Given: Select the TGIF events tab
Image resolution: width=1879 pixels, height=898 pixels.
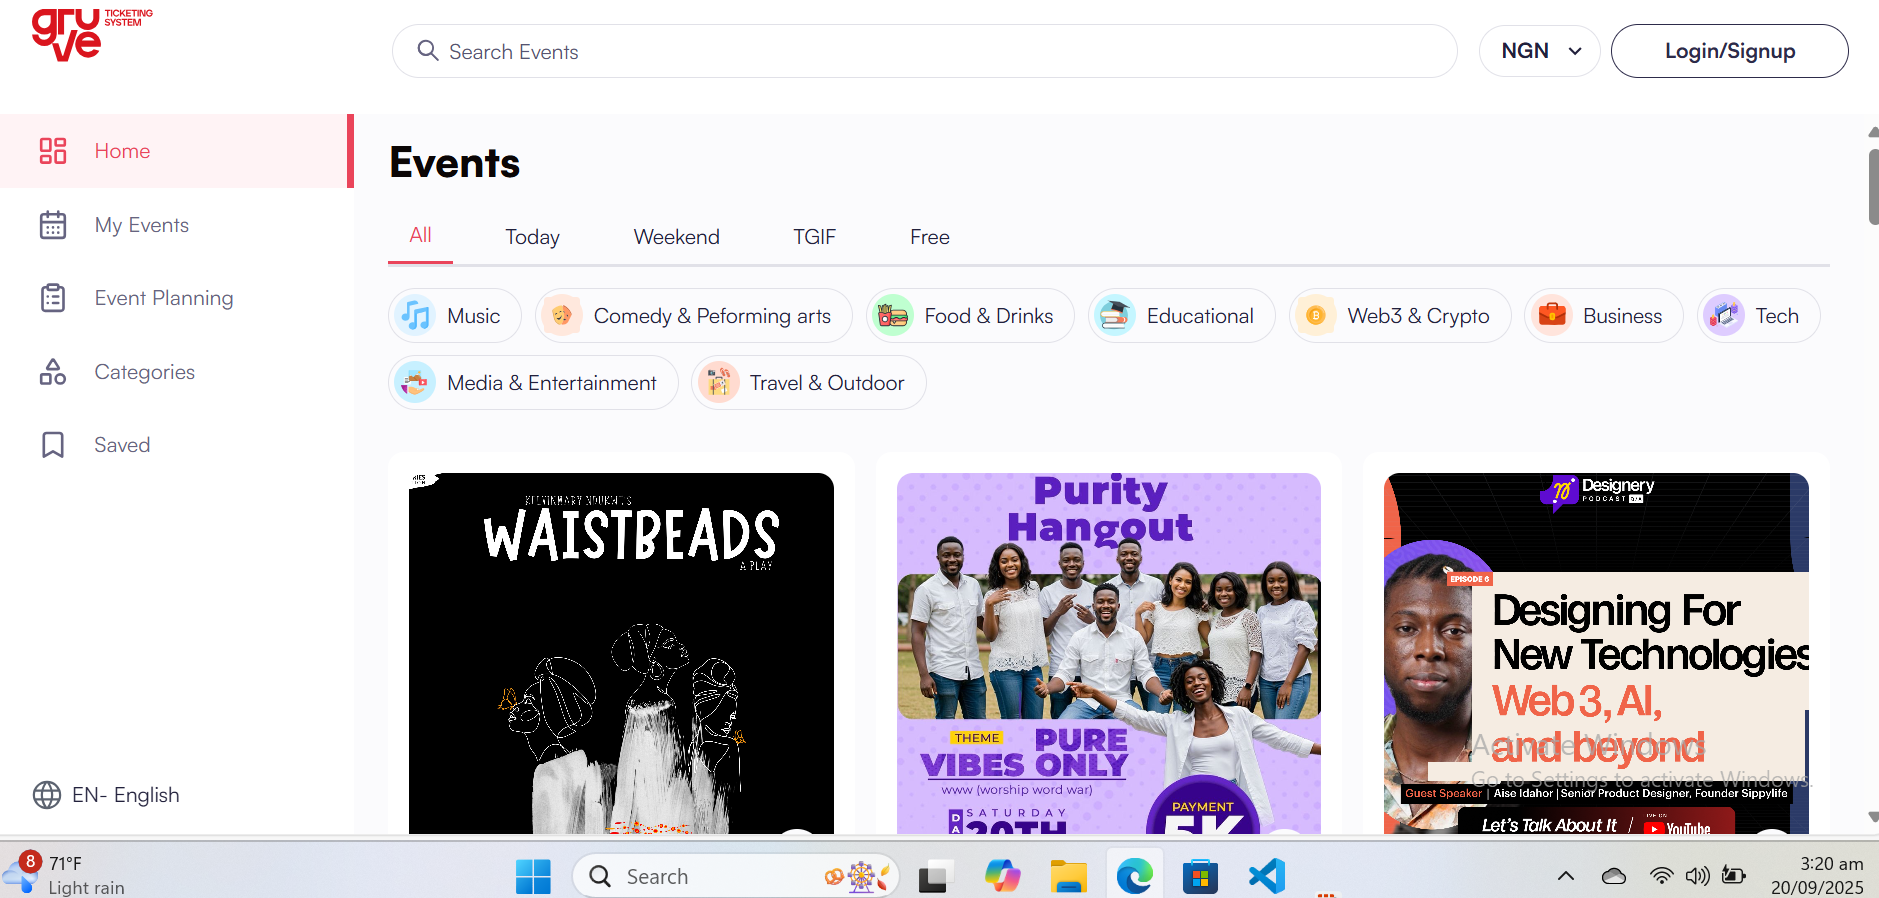Looking at the screenshot, I should (x=814, y=237).
